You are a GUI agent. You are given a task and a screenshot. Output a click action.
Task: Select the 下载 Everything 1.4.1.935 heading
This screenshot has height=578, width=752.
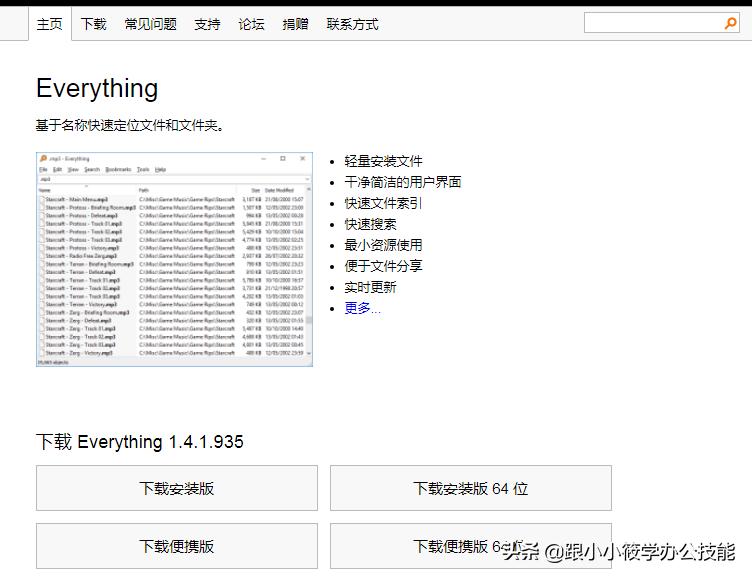click(x=140, y=442)
